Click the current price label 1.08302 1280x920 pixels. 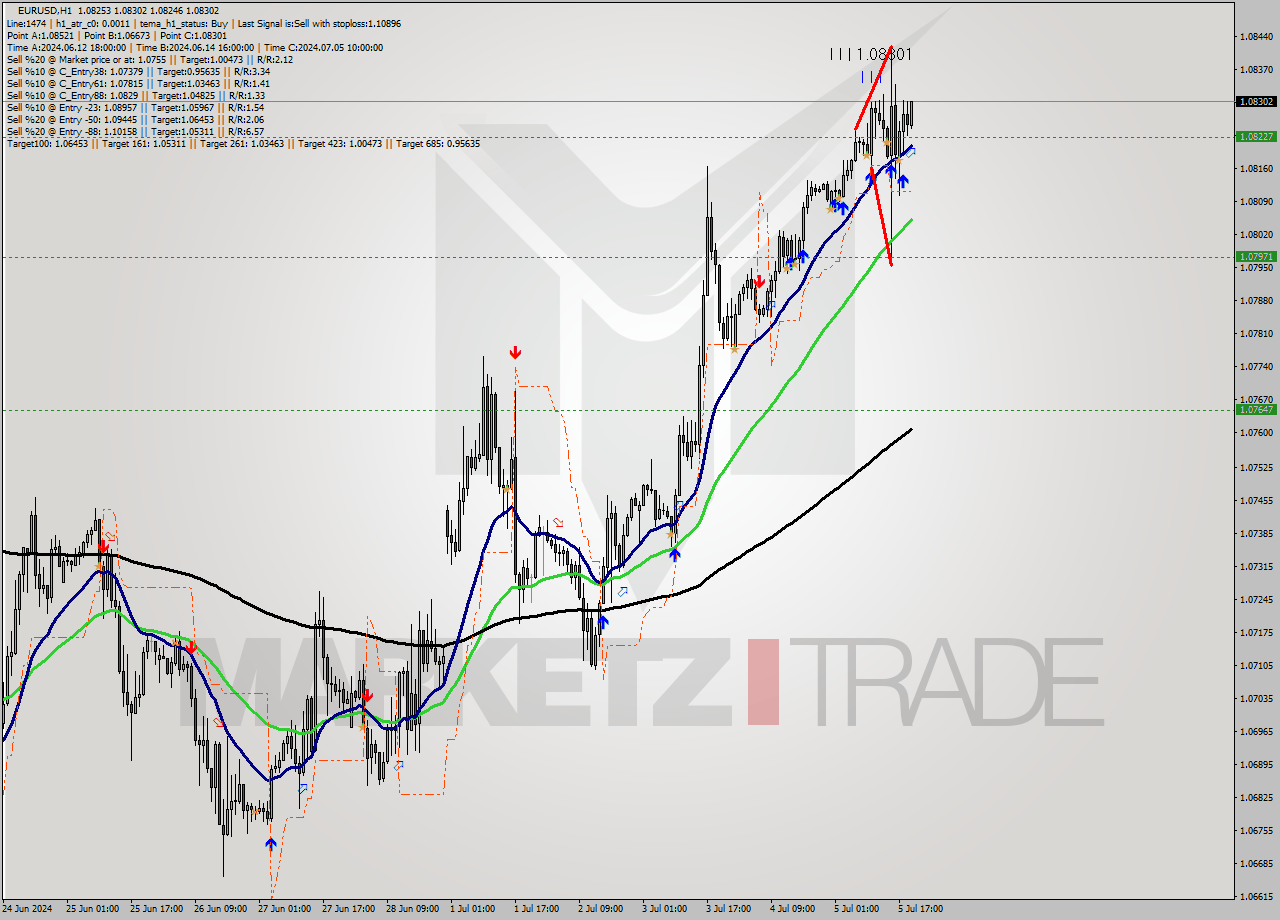[1256, 102]
